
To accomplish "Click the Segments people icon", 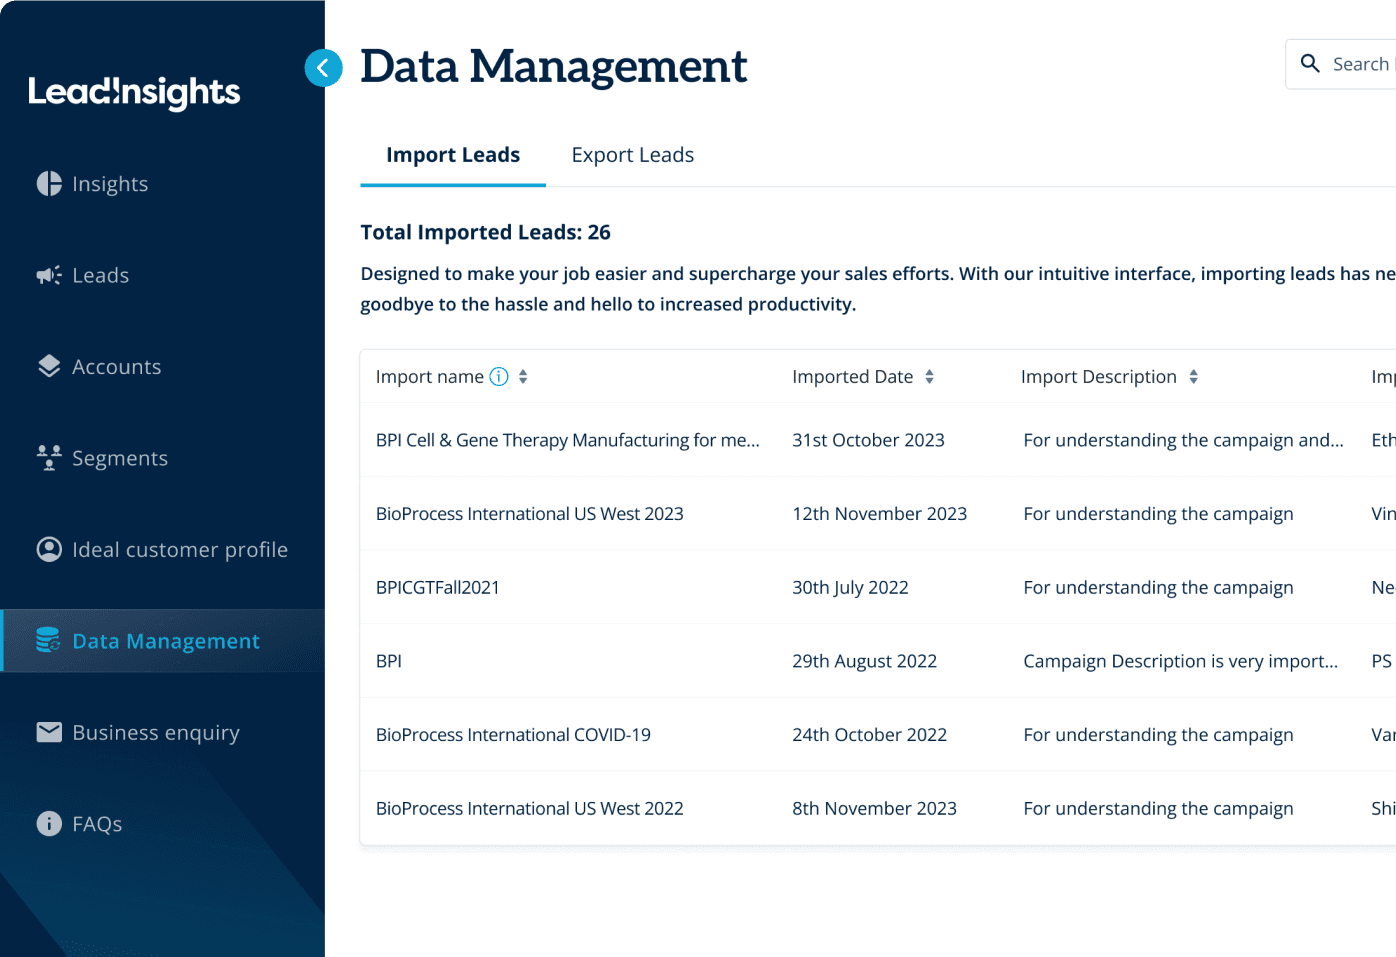I will pos(49,458).
